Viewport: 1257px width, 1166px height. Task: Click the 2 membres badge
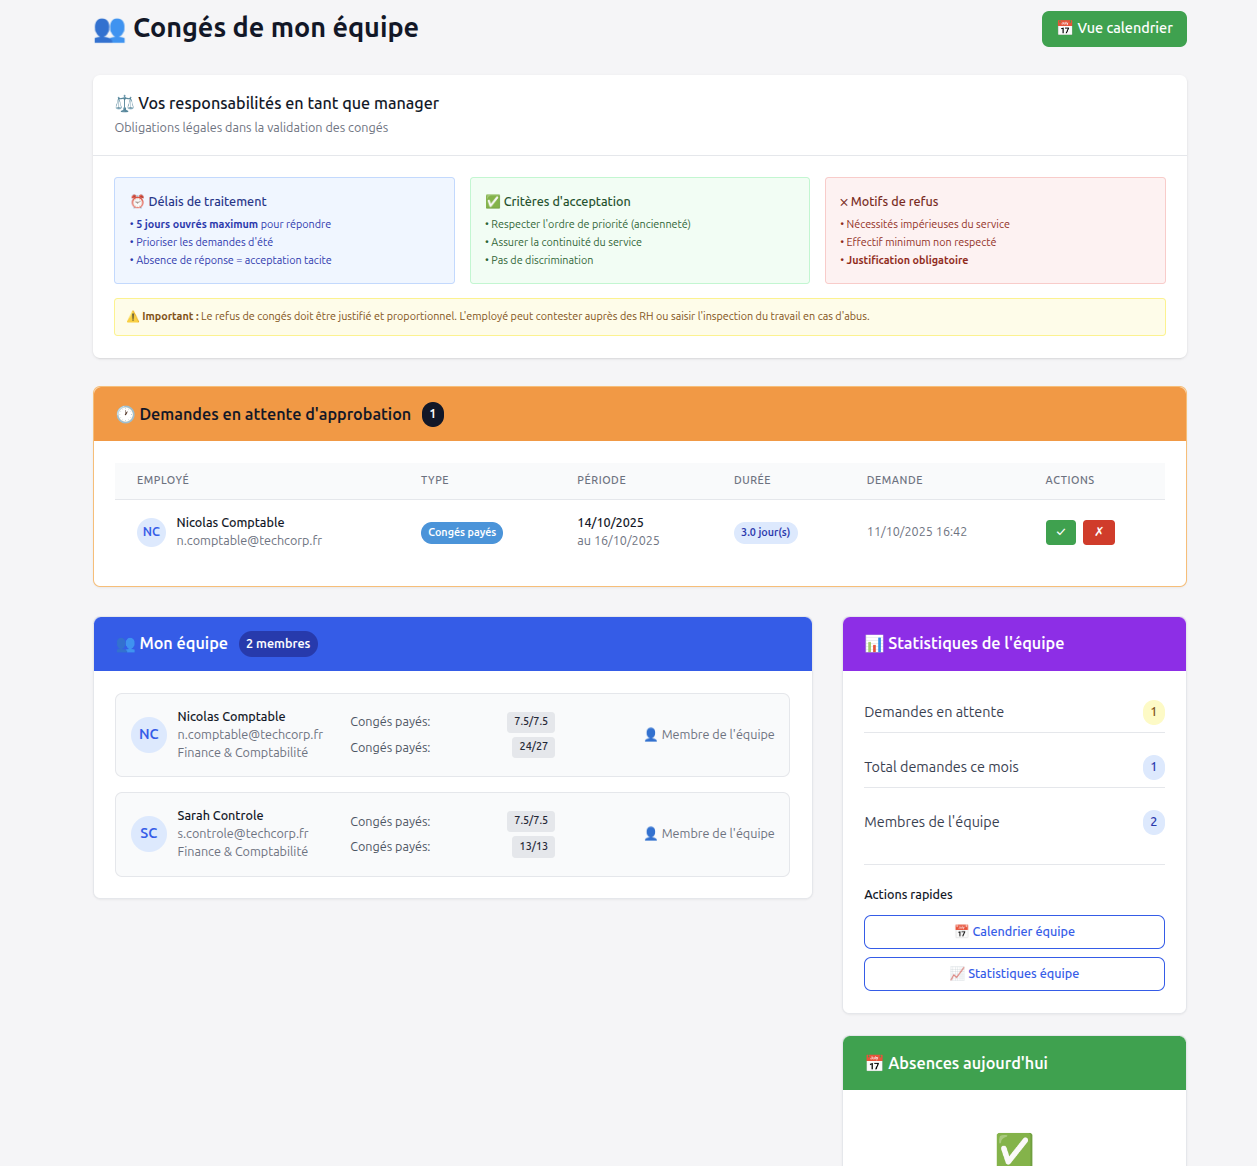(x=278, y=644)
